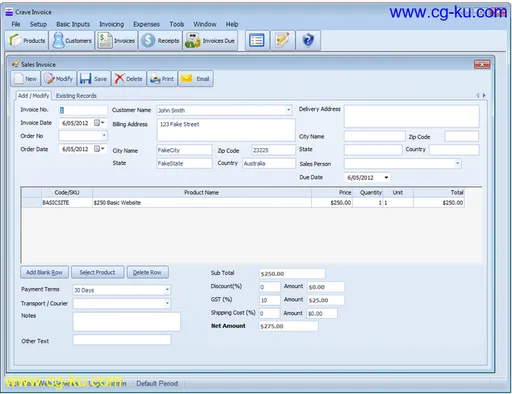Viewport: 512px width, 394px height.
Task: Click the Shipping Cost (%) field
Action: 269,313
